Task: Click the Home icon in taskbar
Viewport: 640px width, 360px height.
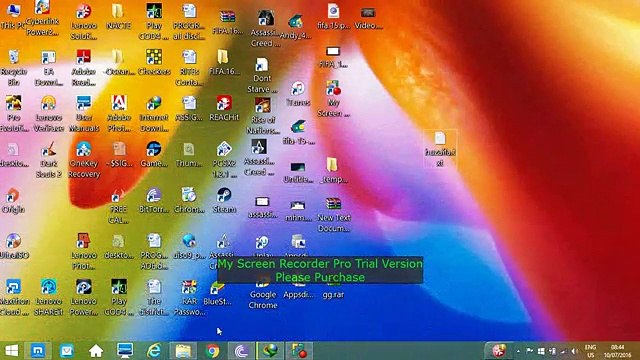Action: tap(96, 351)
